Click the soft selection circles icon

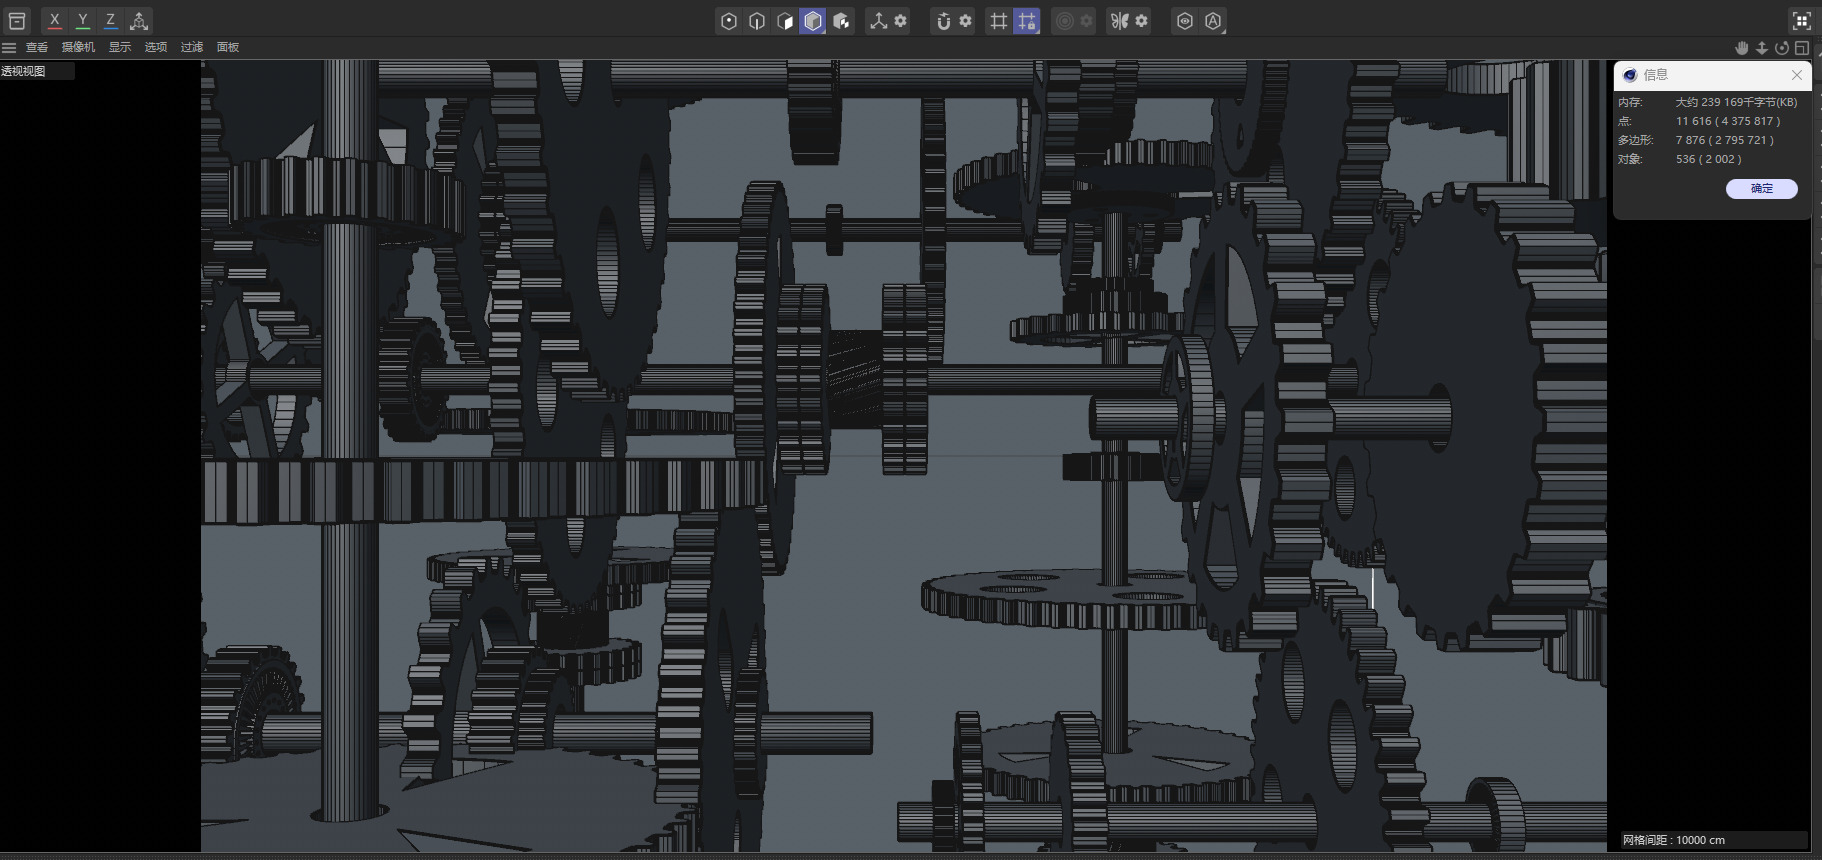coord(1064,21)
